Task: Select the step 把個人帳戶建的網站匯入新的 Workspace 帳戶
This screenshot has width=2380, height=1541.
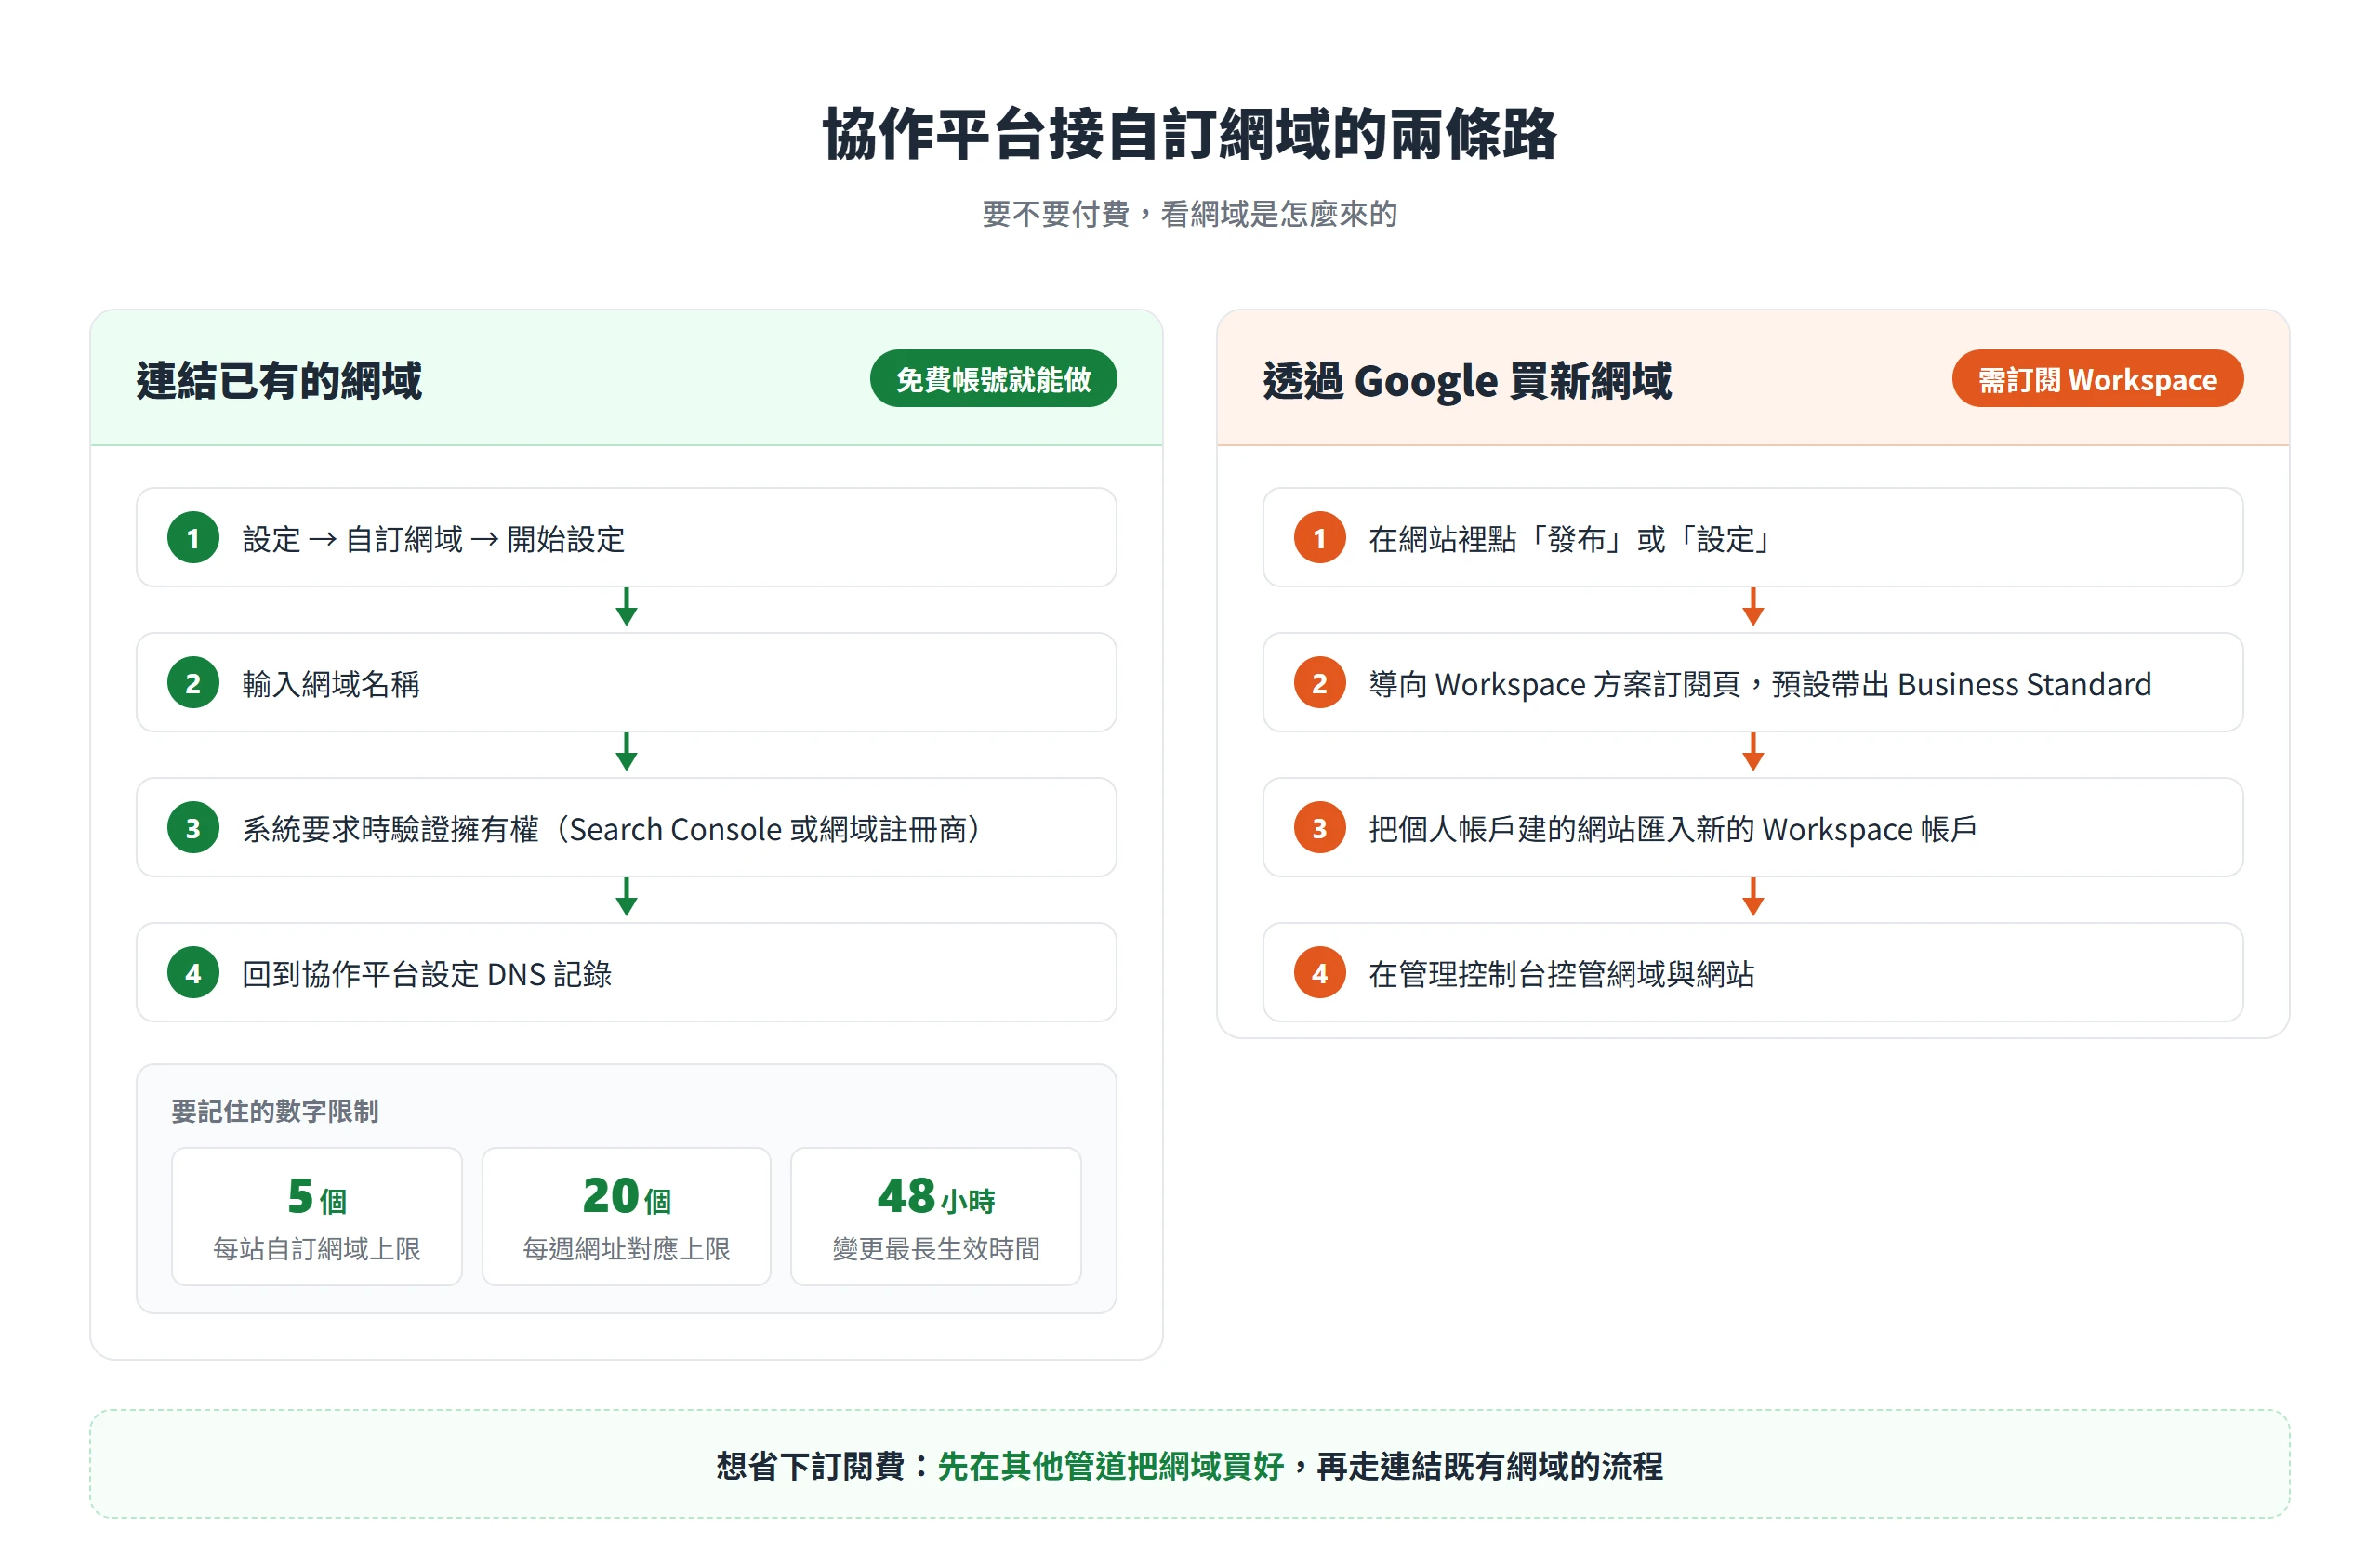Action: click(1752, 828)
